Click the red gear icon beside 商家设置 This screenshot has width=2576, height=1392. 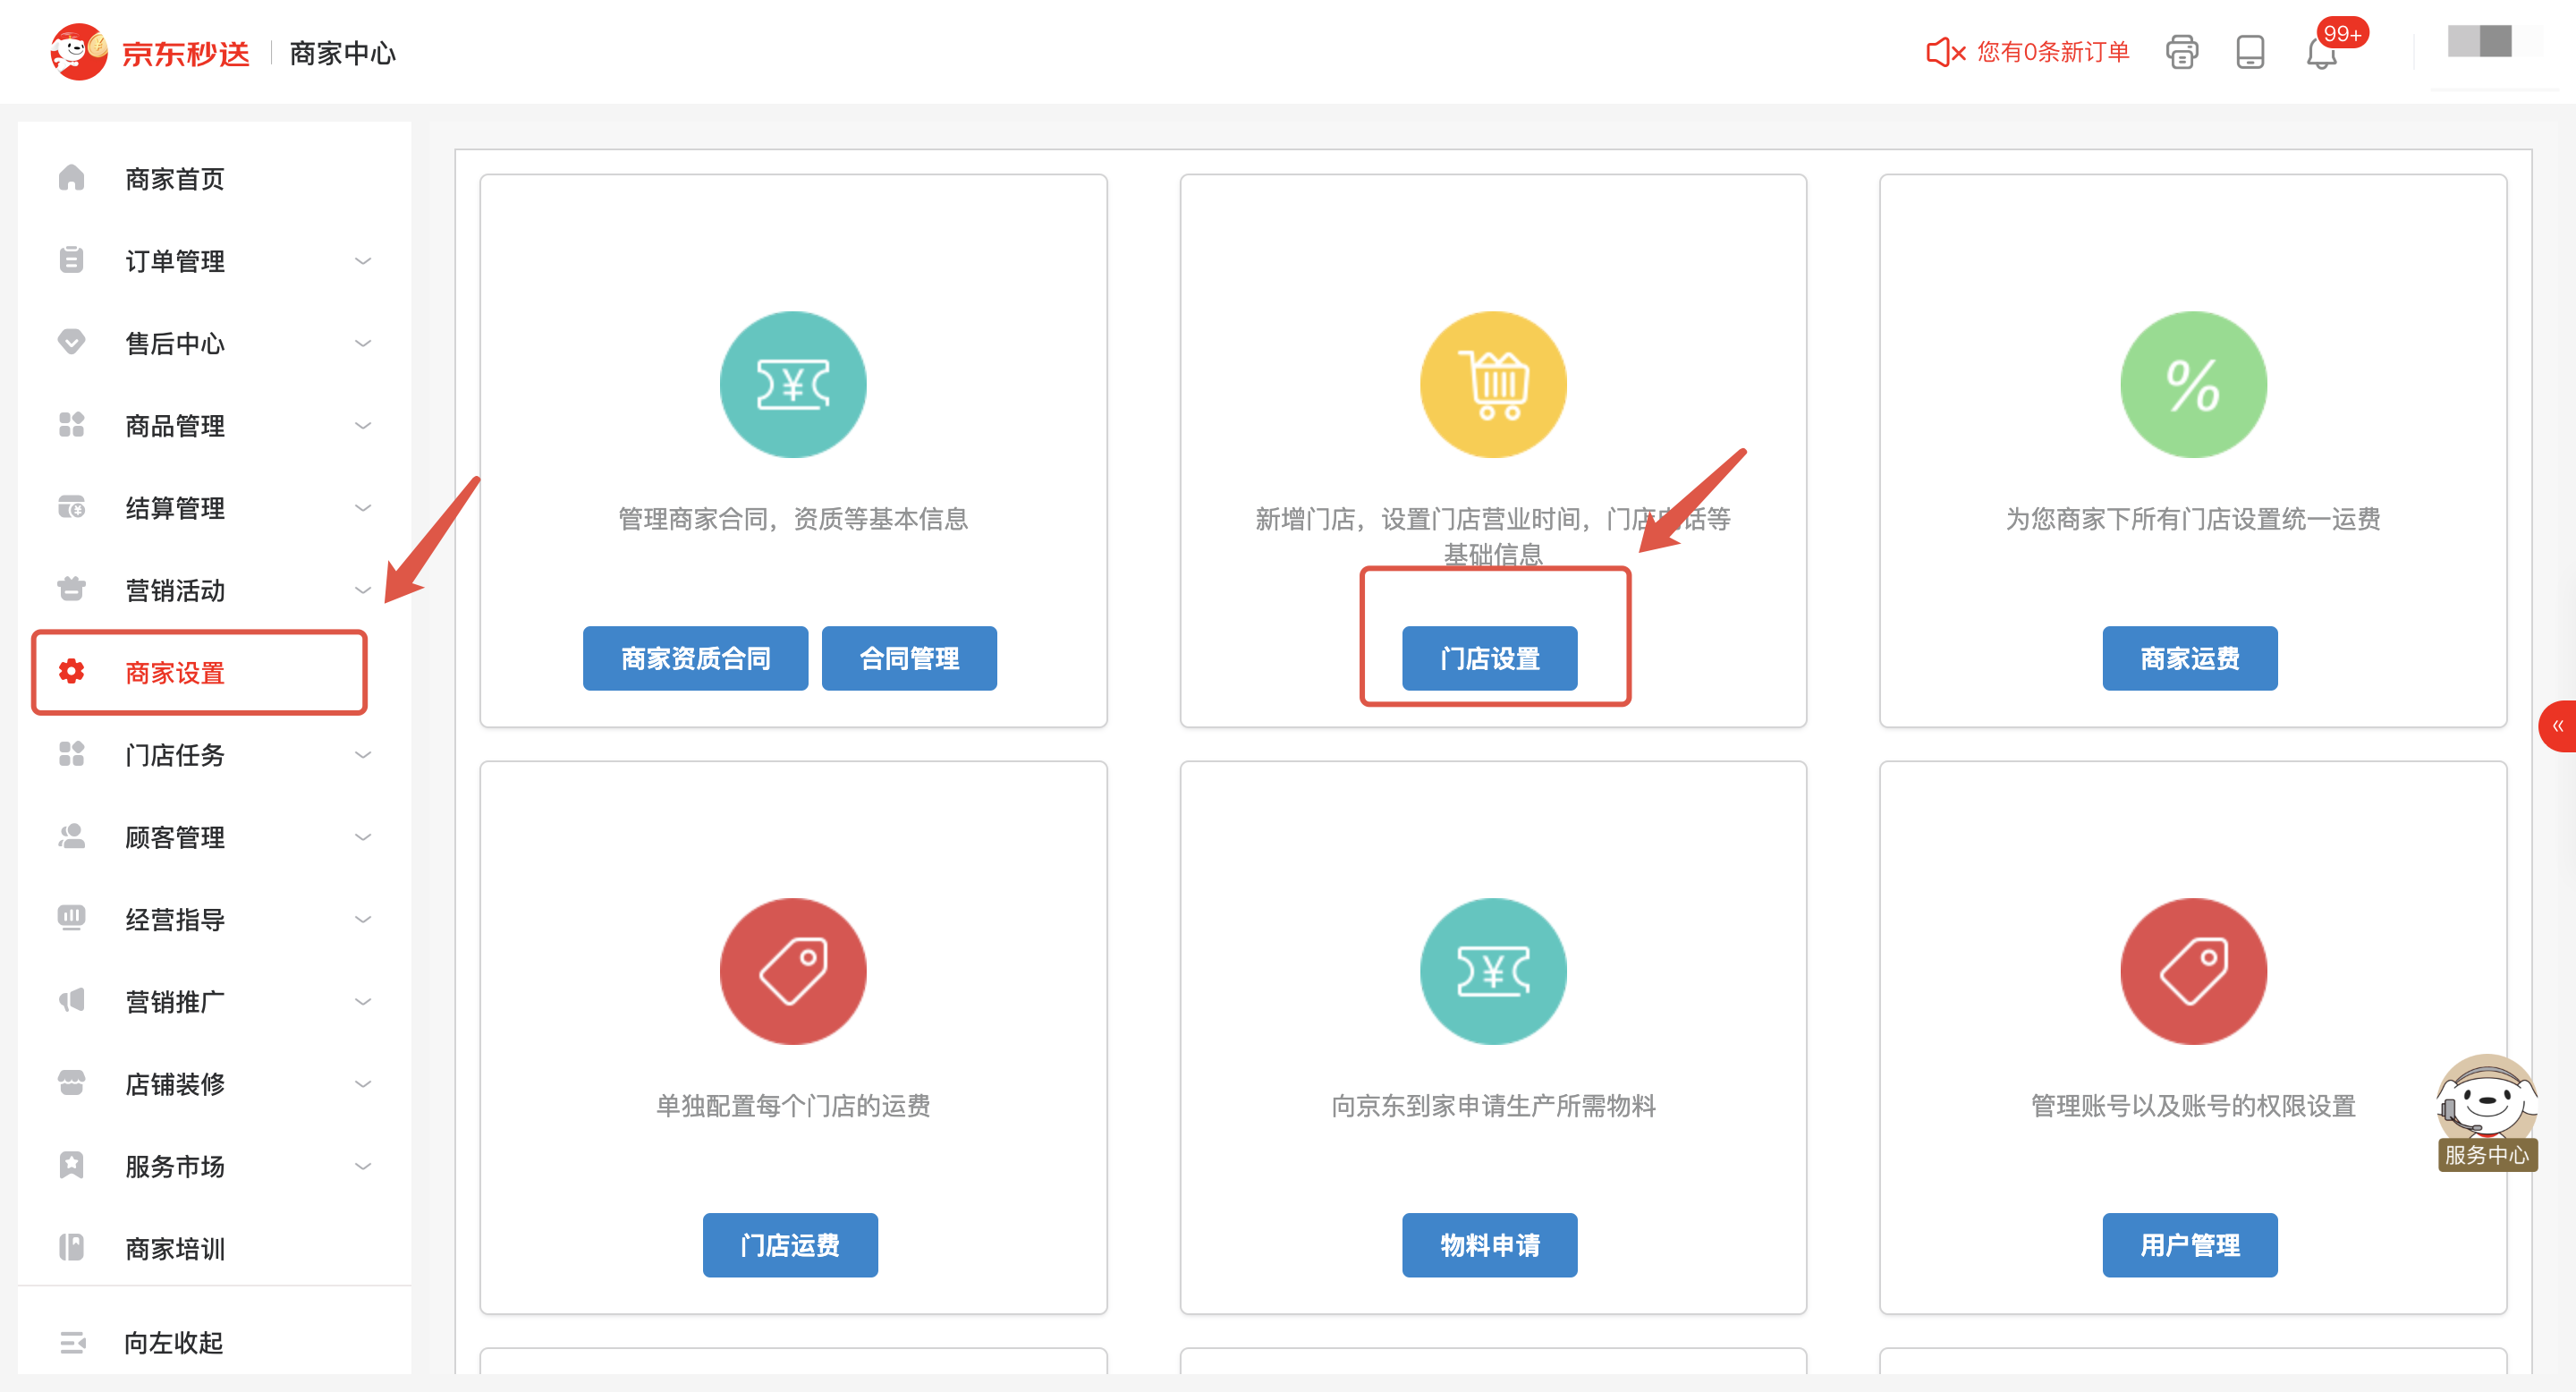coord(71,671)
